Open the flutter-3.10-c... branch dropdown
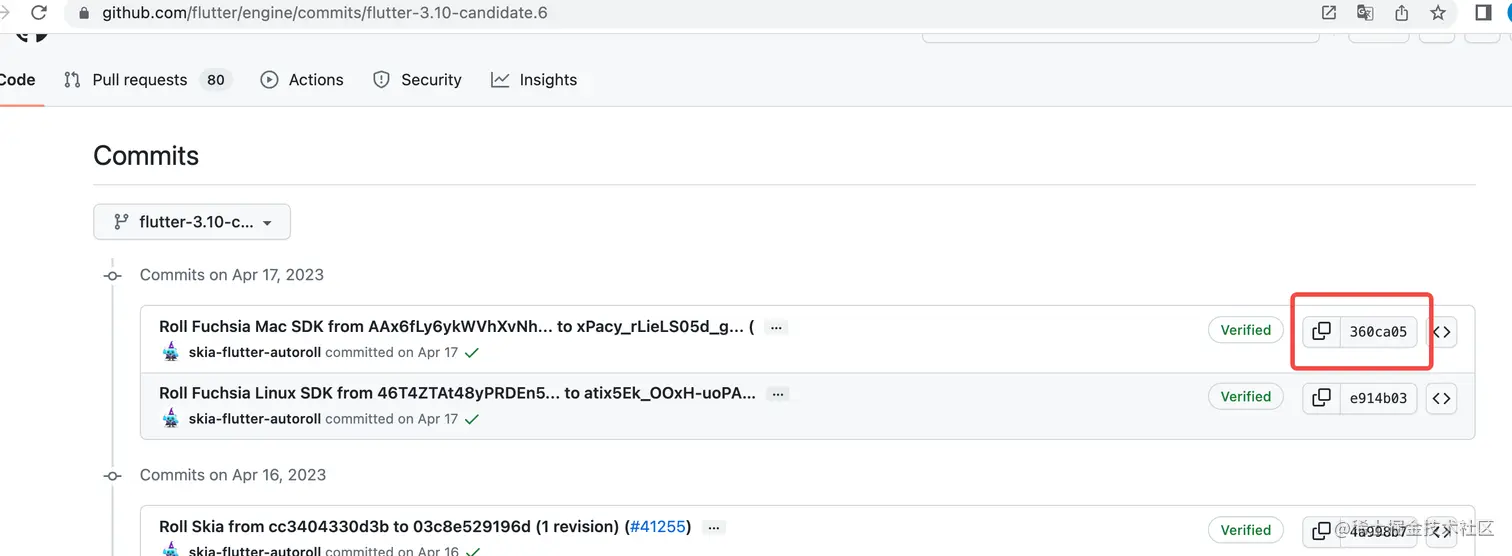Screen dimensions: 1512x556 pyautogui.click(x=192, y=222)
